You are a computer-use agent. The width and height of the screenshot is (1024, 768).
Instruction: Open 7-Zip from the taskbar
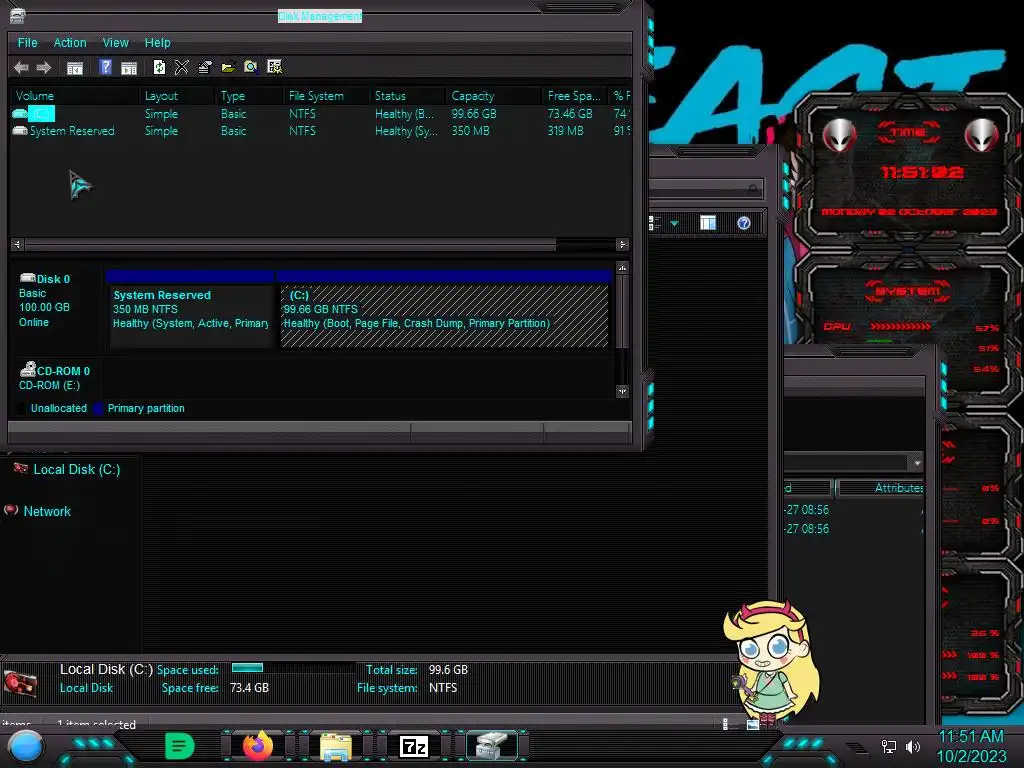[413, 746]
